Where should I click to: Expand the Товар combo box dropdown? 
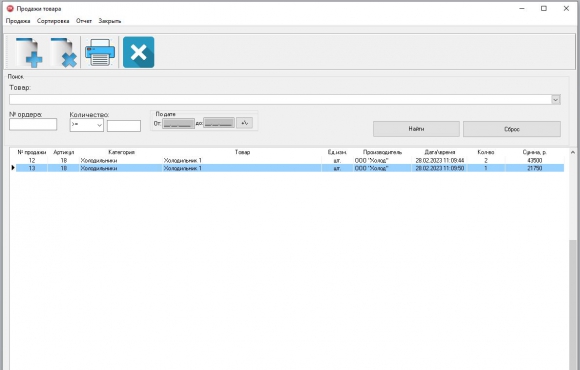coord(556,100)
